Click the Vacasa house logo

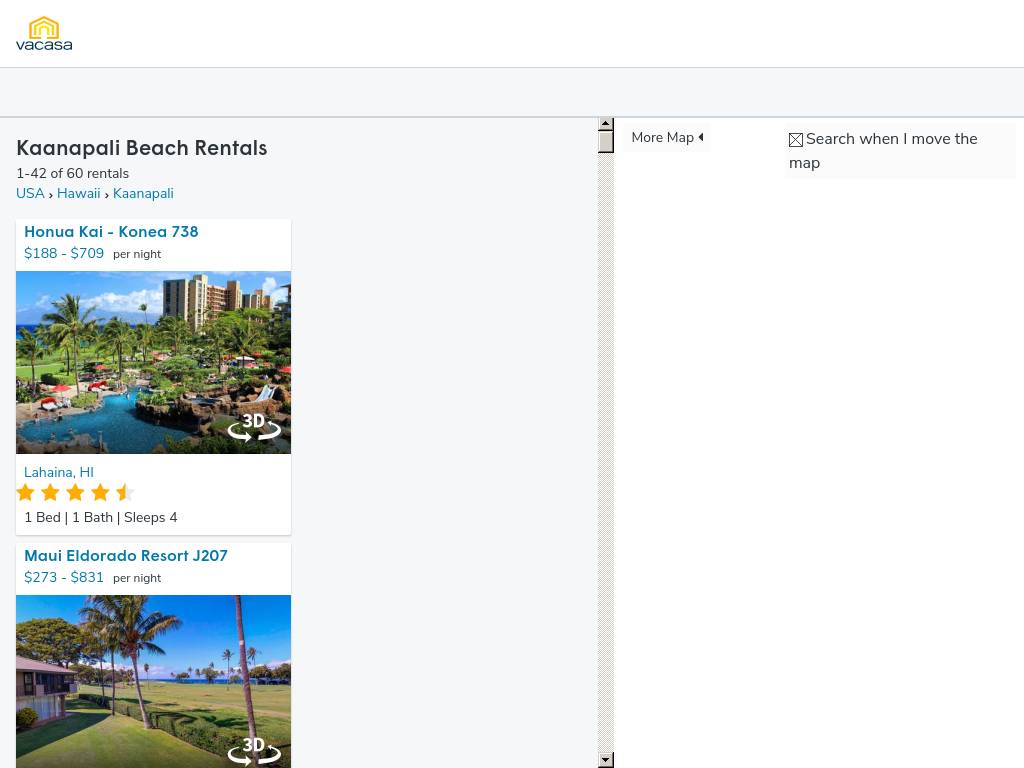point(44,33)
